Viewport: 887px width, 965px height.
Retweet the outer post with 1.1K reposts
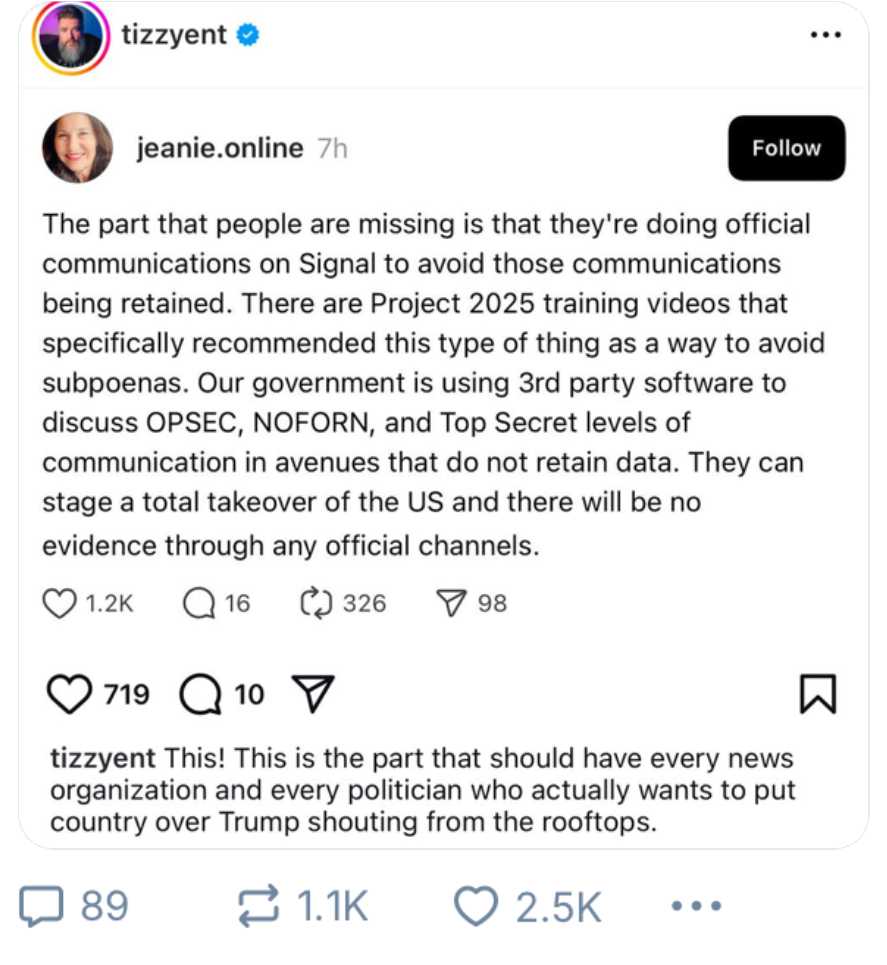259,906
